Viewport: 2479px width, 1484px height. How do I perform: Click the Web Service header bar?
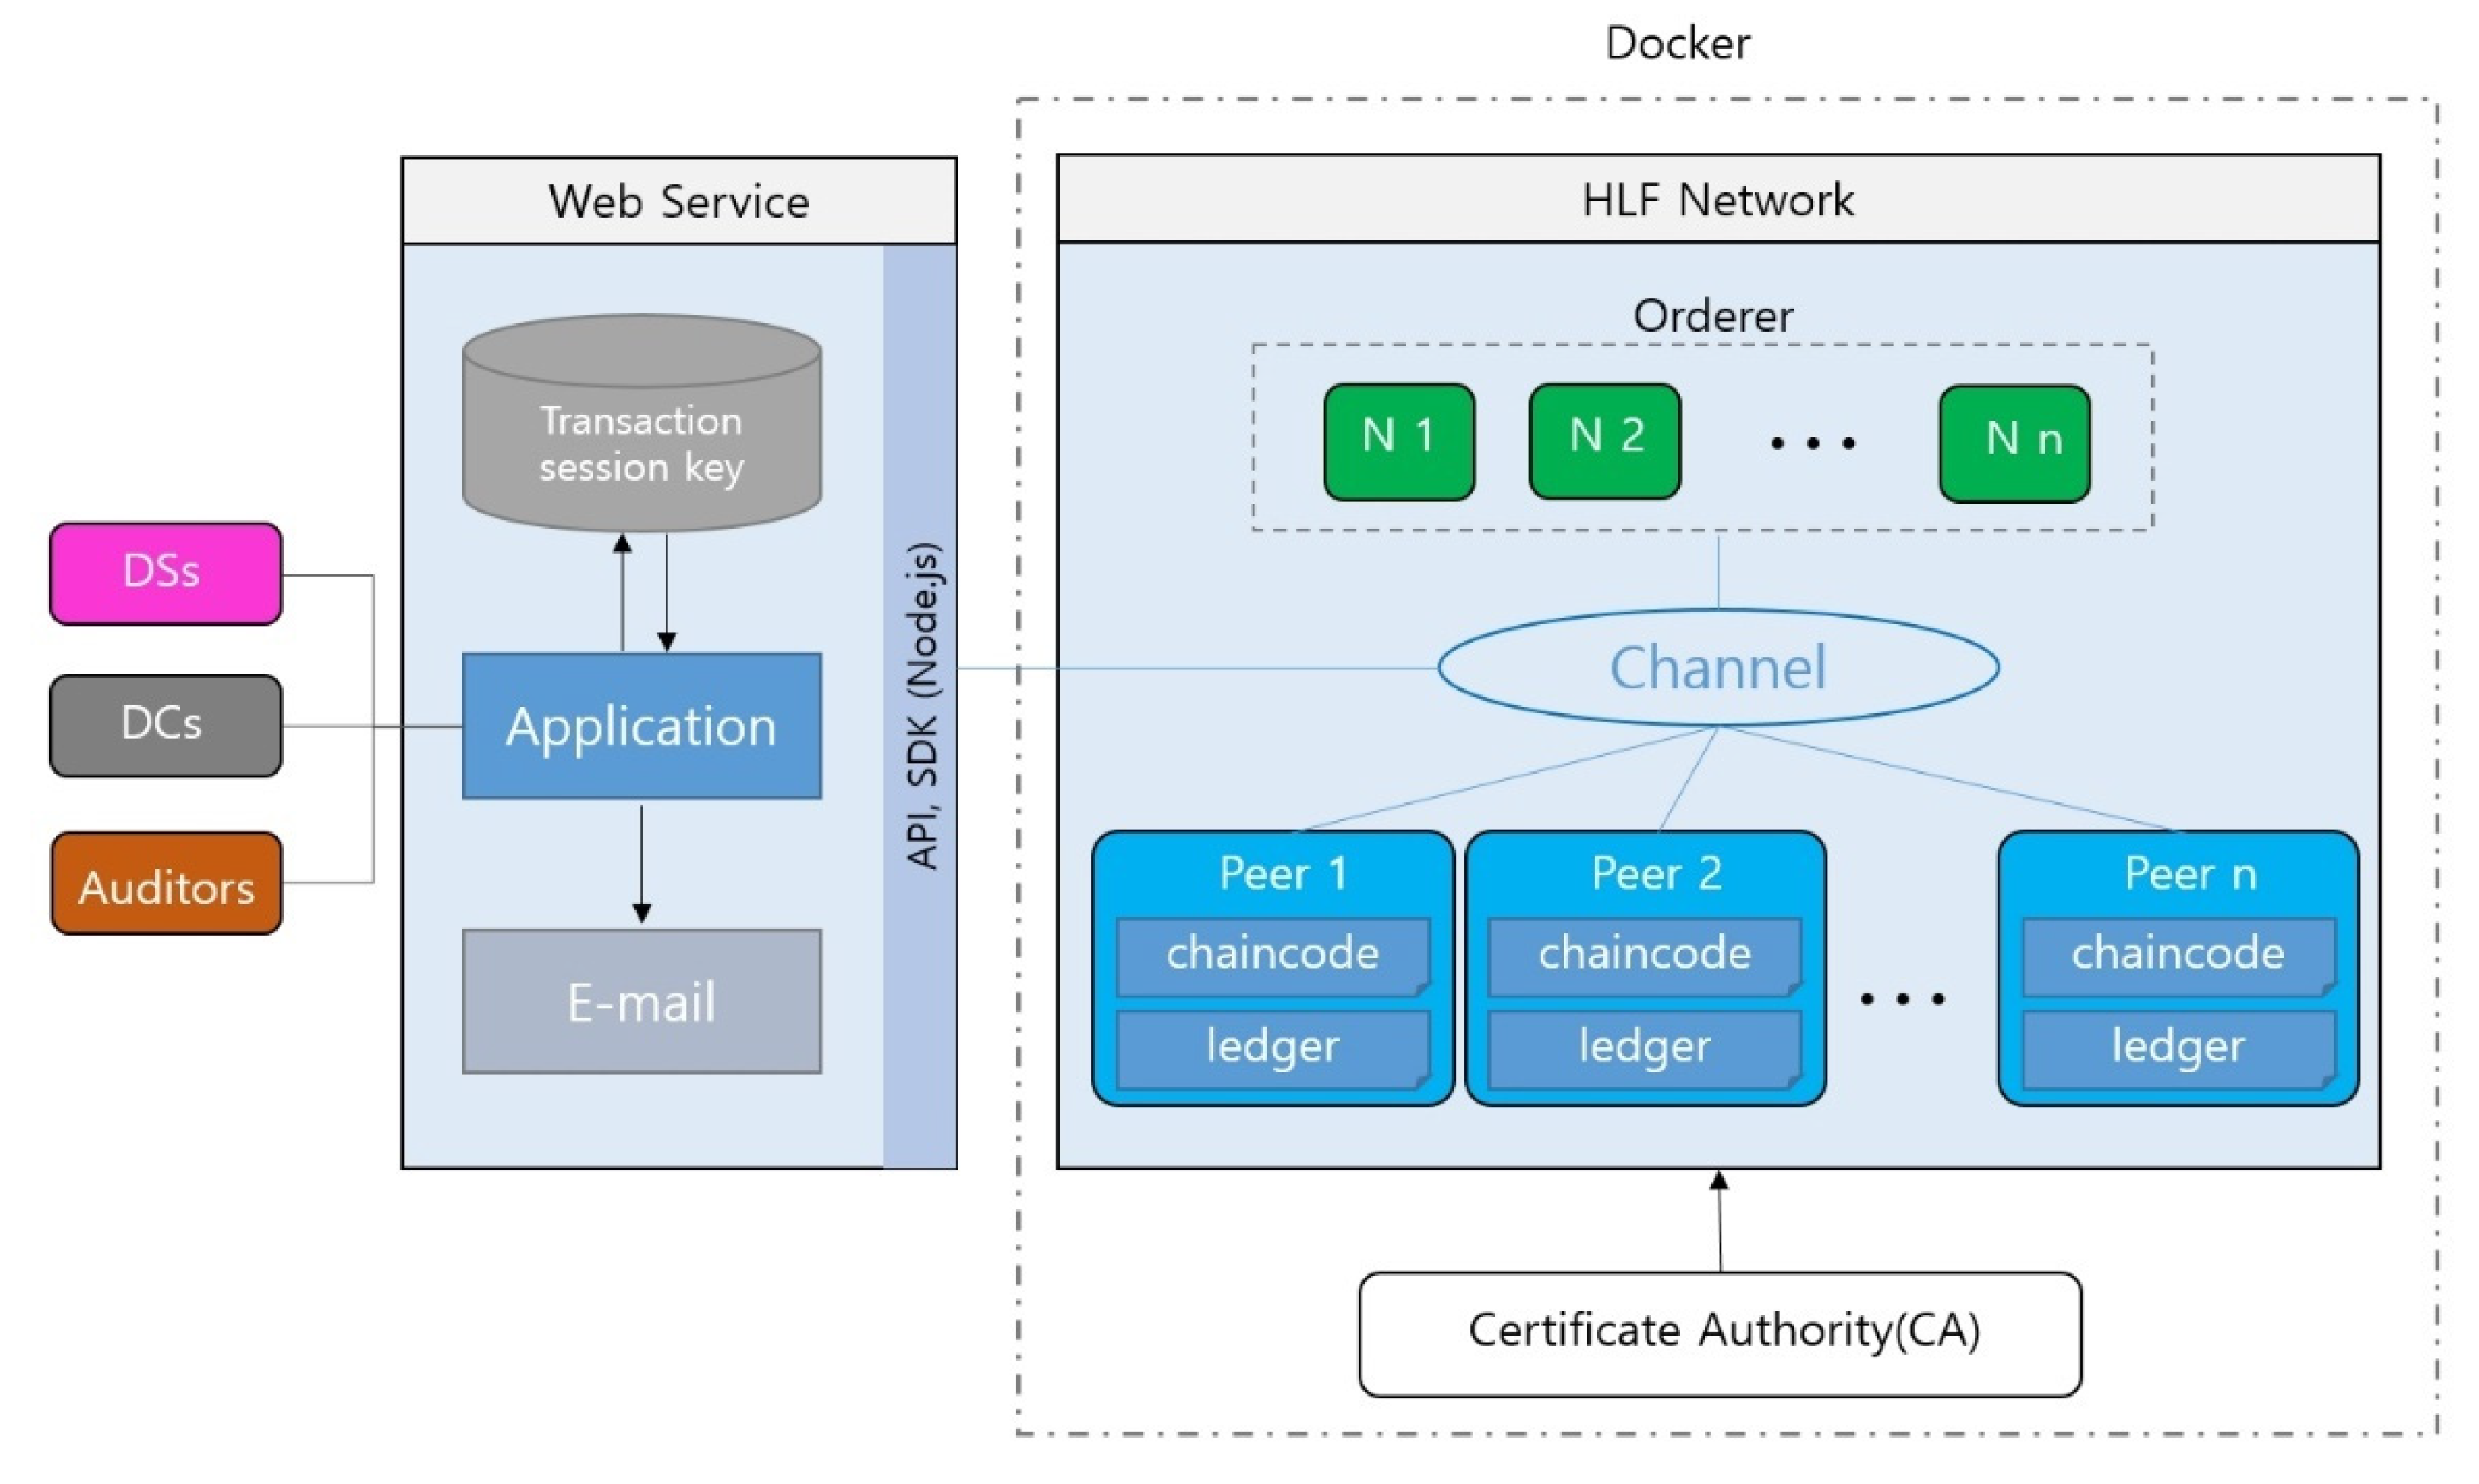tap(678, 201)
